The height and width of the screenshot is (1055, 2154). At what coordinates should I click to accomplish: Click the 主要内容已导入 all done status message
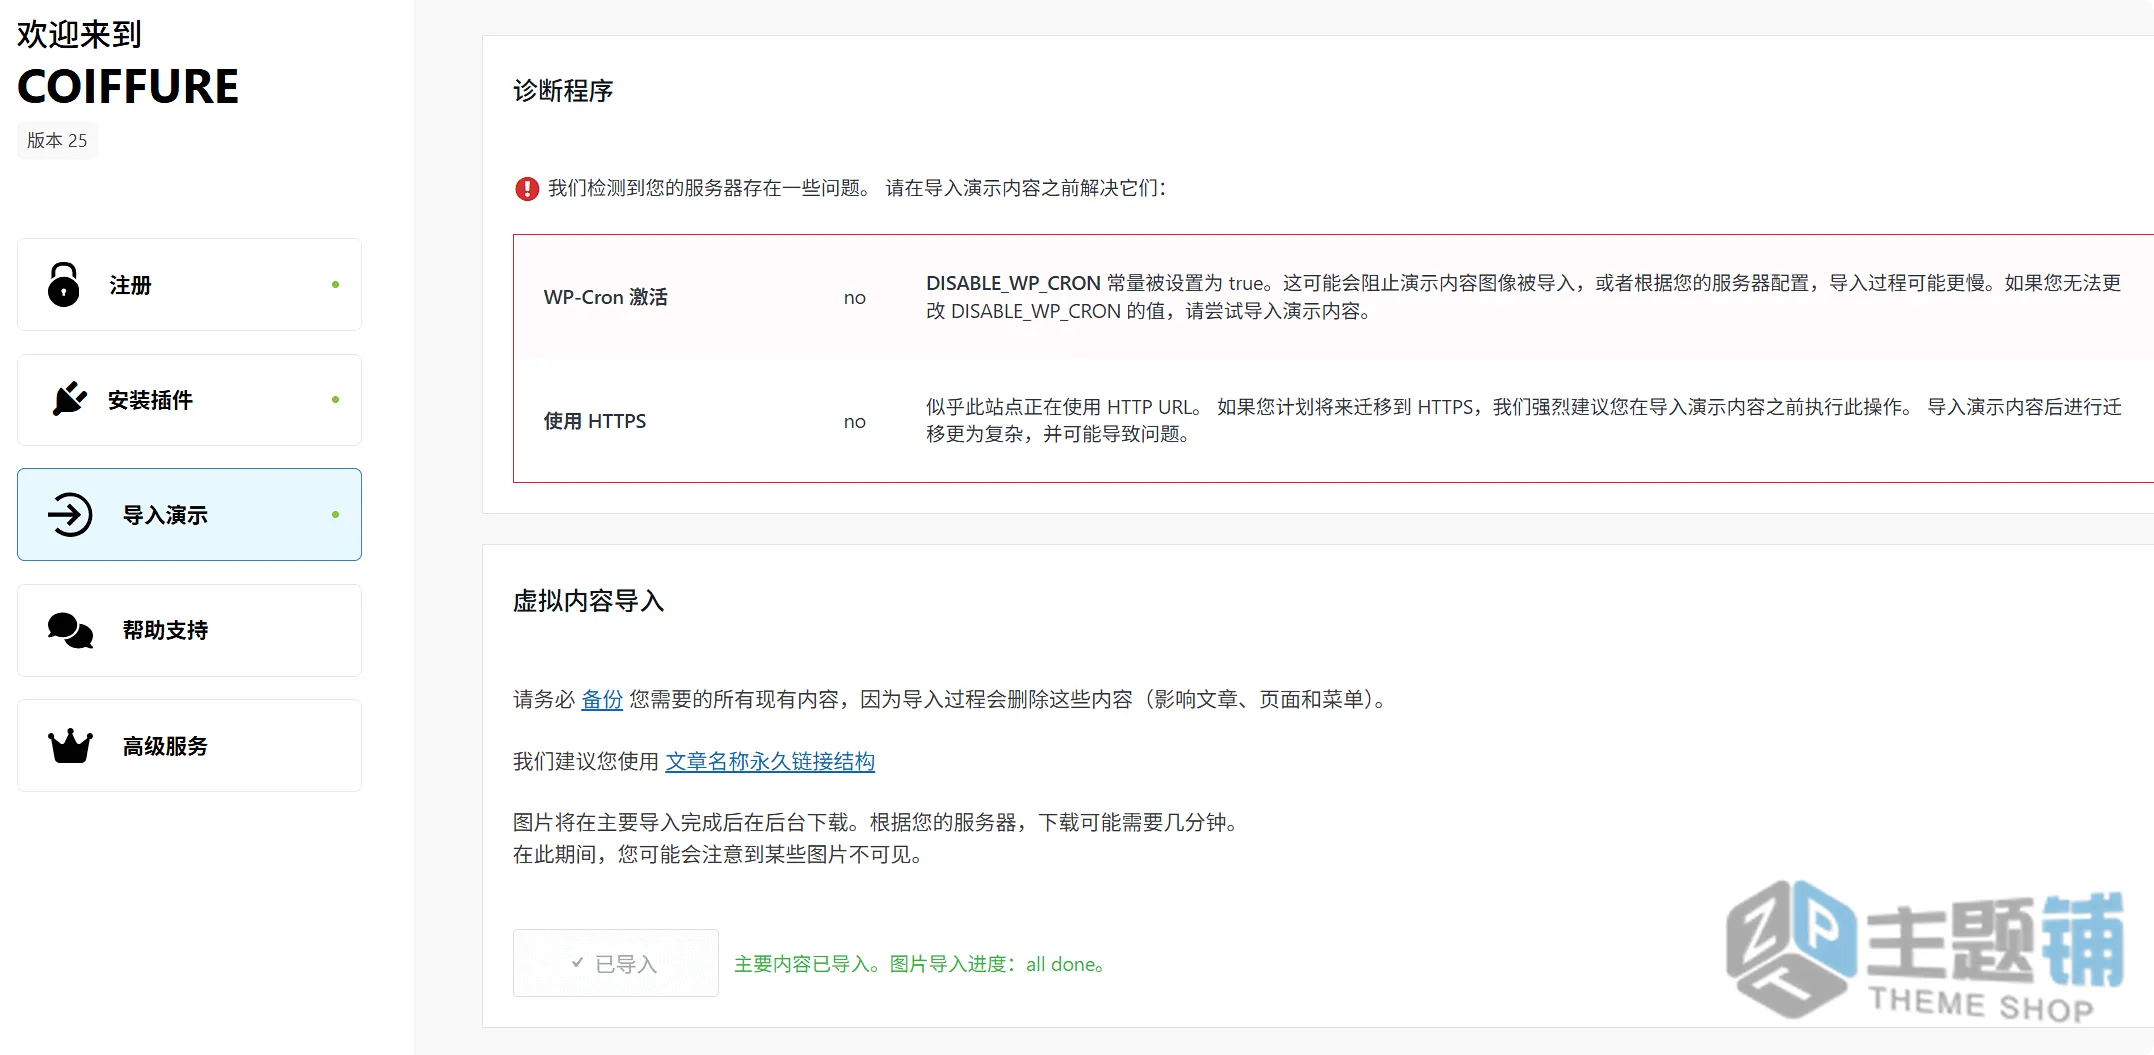(919, 964)
